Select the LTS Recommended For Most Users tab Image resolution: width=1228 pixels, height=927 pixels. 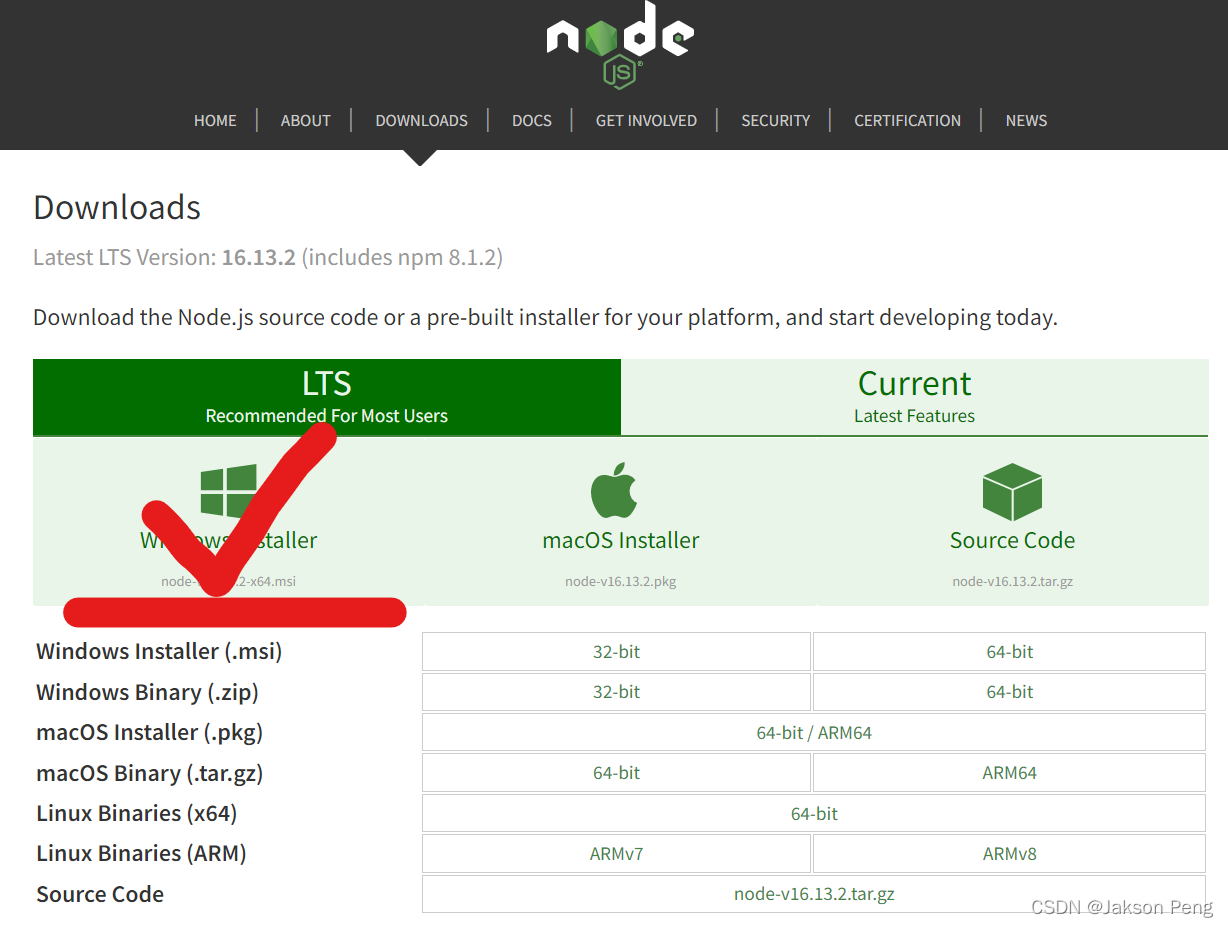point(327,397)
